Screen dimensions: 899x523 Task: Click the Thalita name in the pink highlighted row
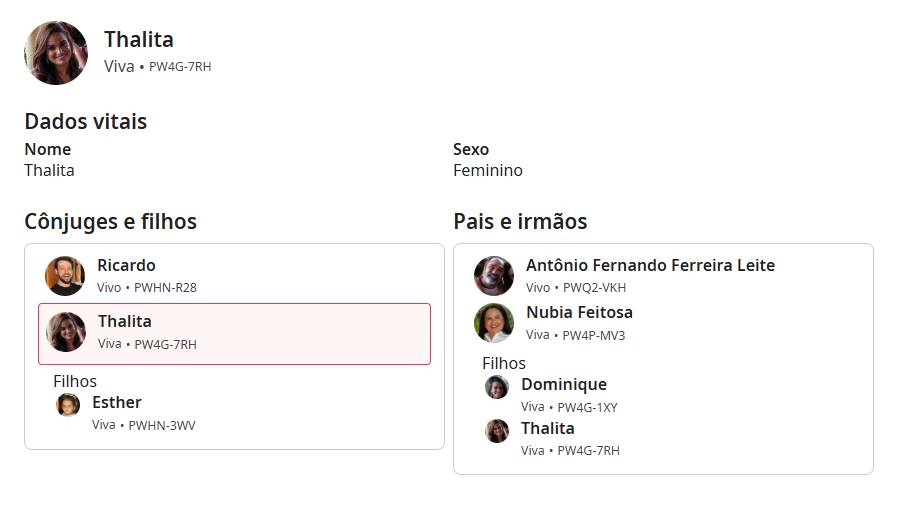[x=124, y=321]
